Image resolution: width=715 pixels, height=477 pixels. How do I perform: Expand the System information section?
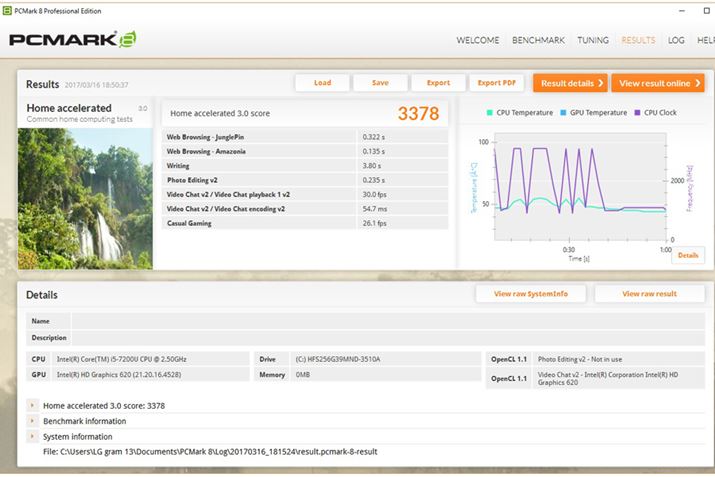pos(33,436)
